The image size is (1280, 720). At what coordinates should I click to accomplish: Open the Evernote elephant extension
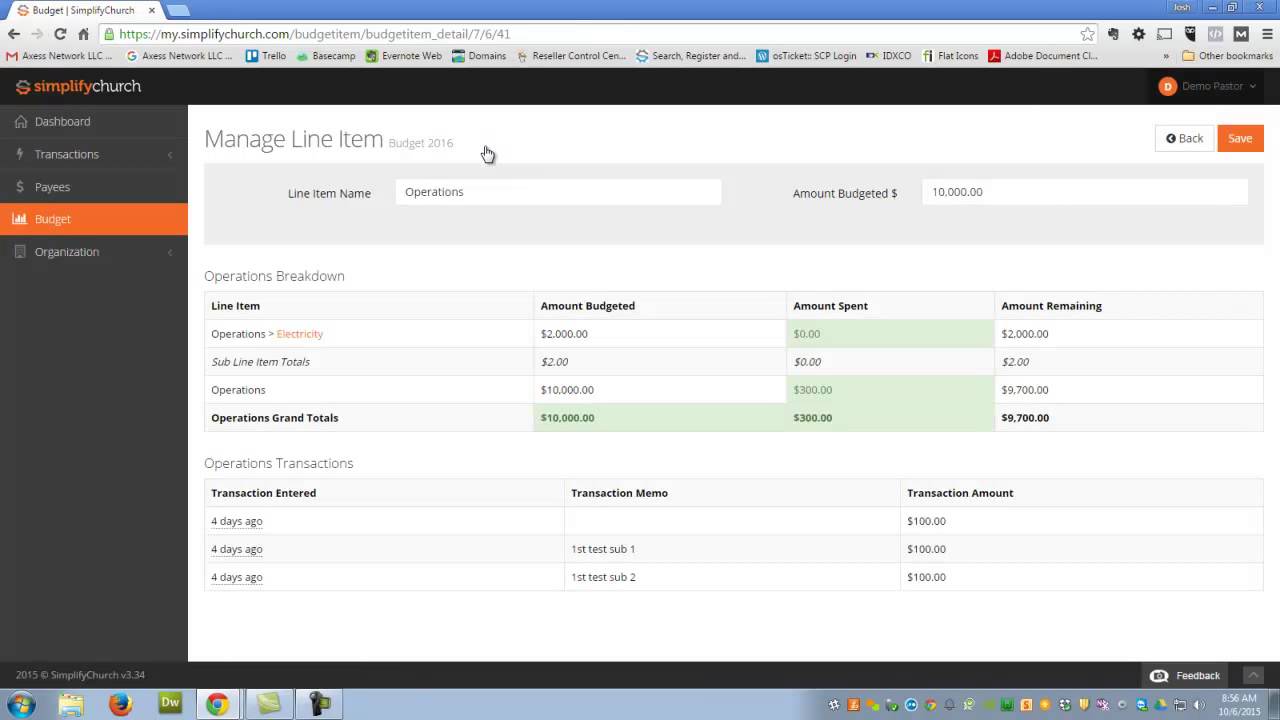point(1113,34)
